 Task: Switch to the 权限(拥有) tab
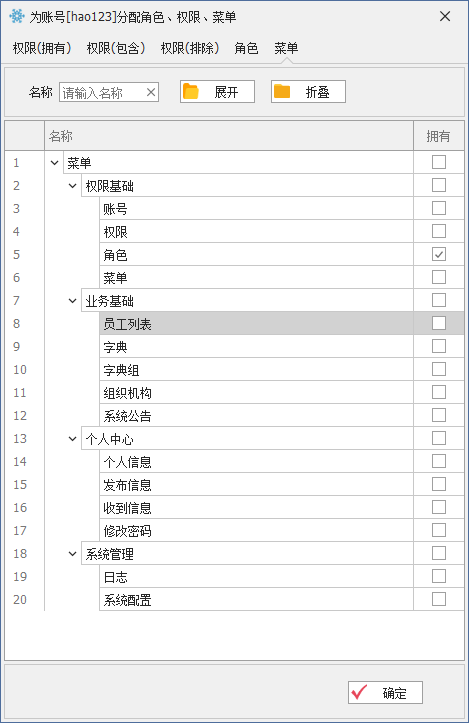pos(42,48)
